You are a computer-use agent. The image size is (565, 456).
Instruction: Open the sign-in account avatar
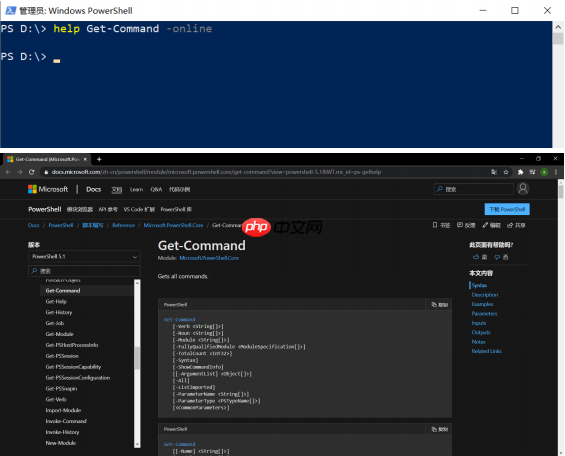pos(523,189)
